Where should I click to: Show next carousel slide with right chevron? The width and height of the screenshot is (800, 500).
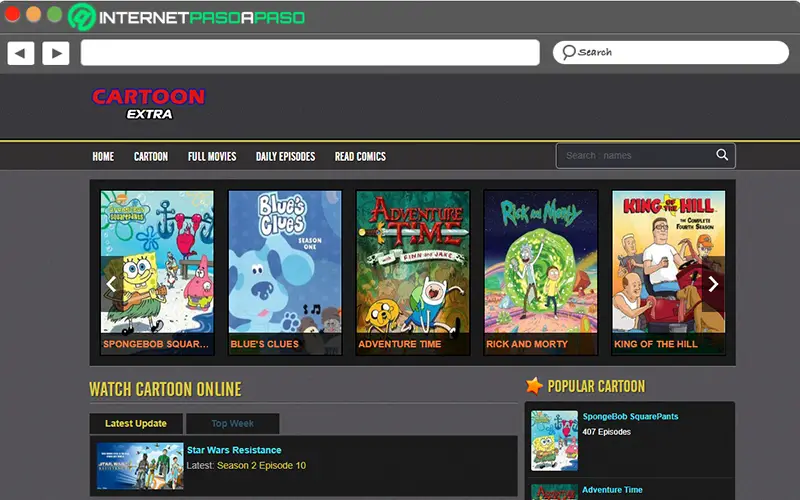[713, 284]
